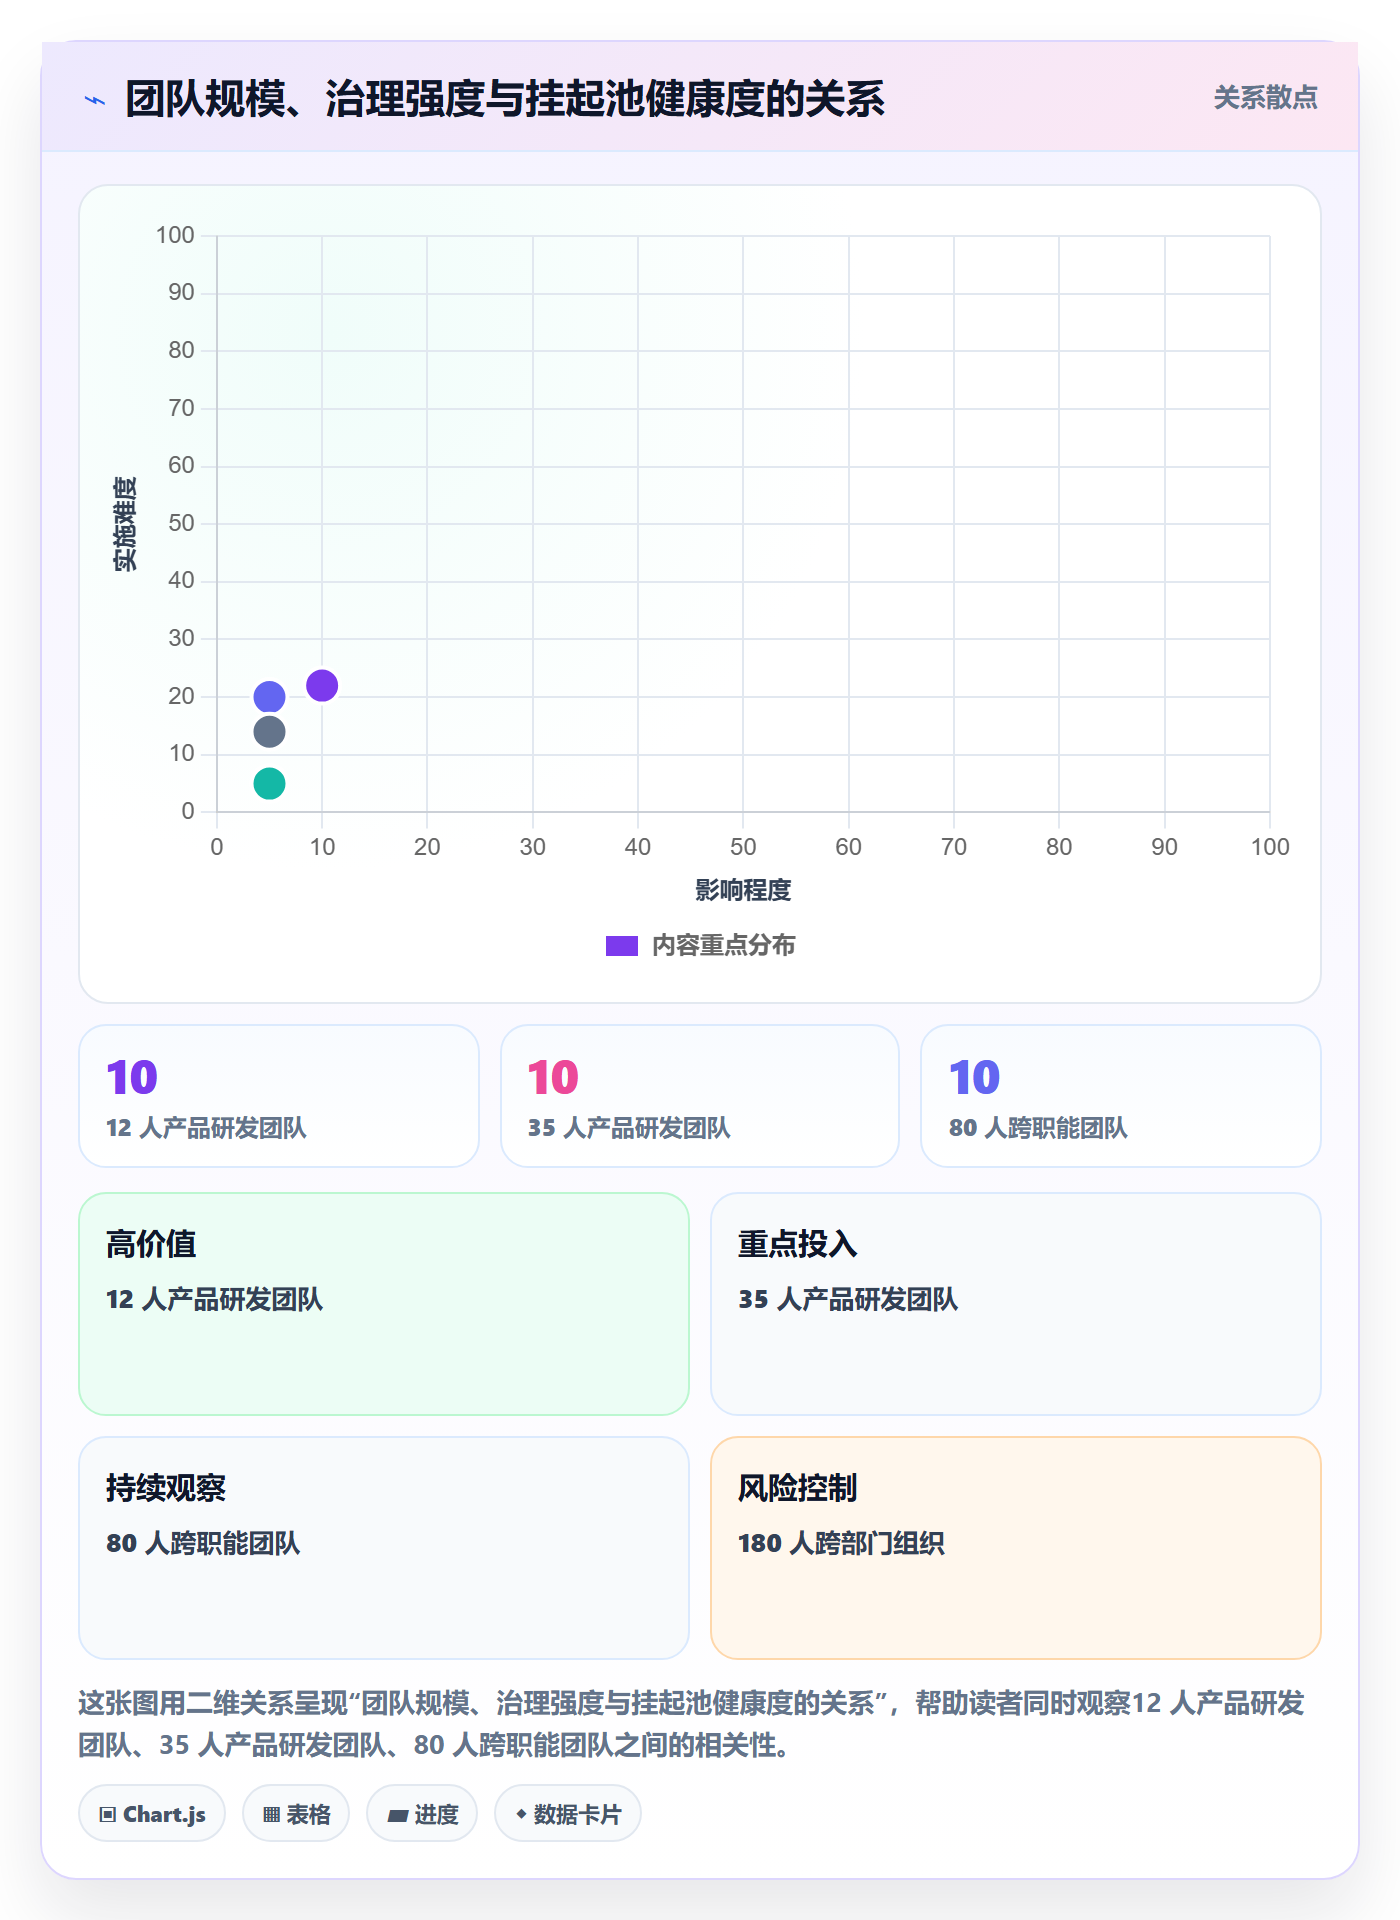Viewport: 1400px width, 1920px height.
Task: Click the lightning bolt icon beside the title
Action: click(x=95, y=100)
